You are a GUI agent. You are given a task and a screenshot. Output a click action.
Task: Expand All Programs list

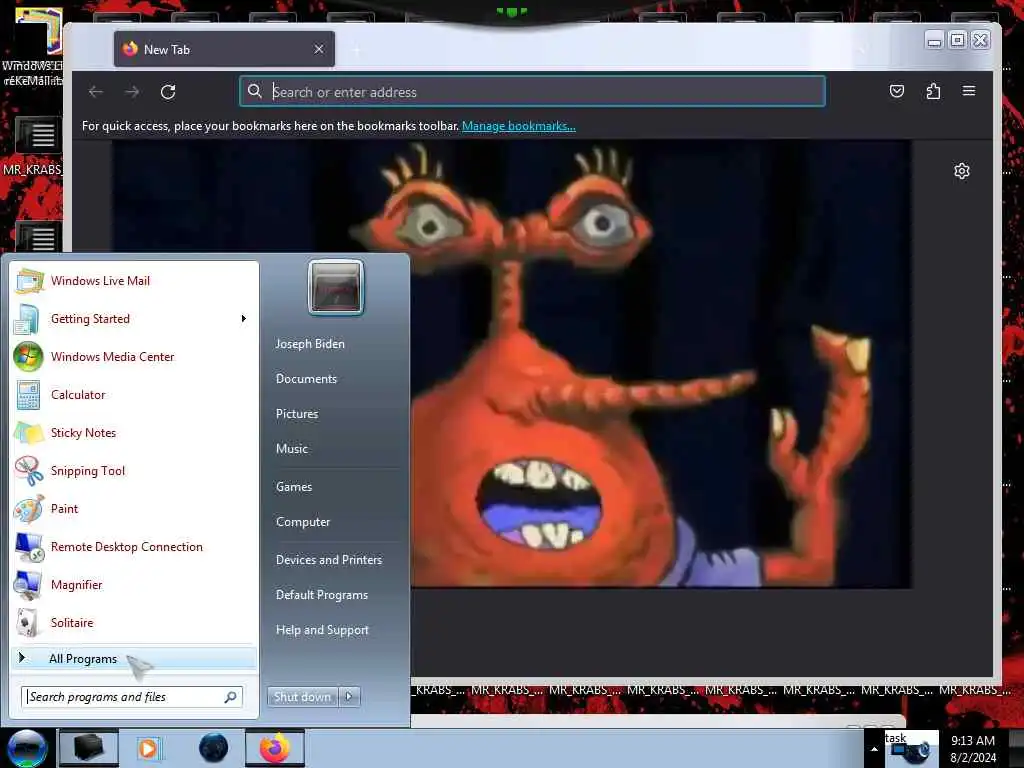click(134, 658)
